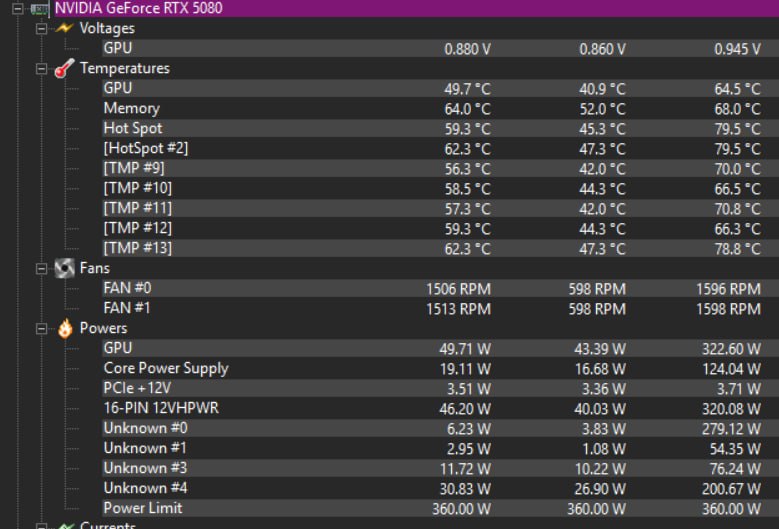Click the fan icon next to Fans
Viewport: 779px width, 529px height.
coord(65,268)
